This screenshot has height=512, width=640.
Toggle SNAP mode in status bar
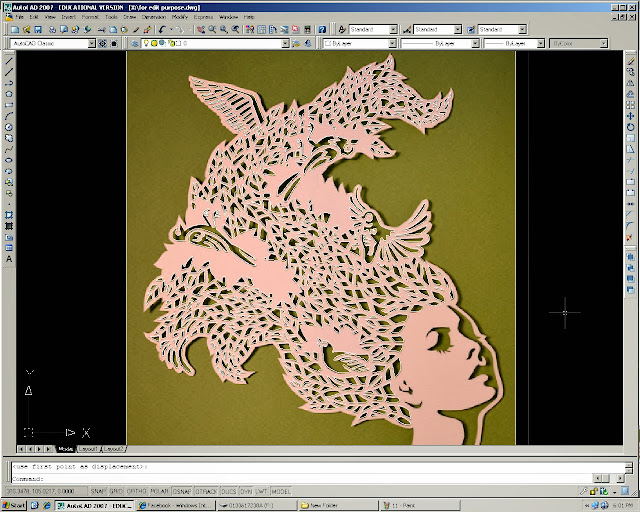pyautogui.click(x=98, y=491)
